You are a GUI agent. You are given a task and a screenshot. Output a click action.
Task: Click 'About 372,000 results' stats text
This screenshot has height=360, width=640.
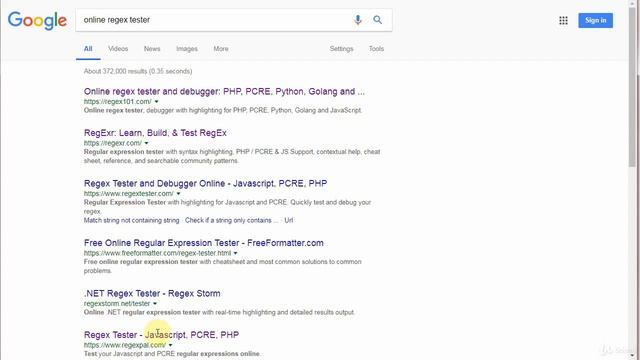[x=138, y=71]
